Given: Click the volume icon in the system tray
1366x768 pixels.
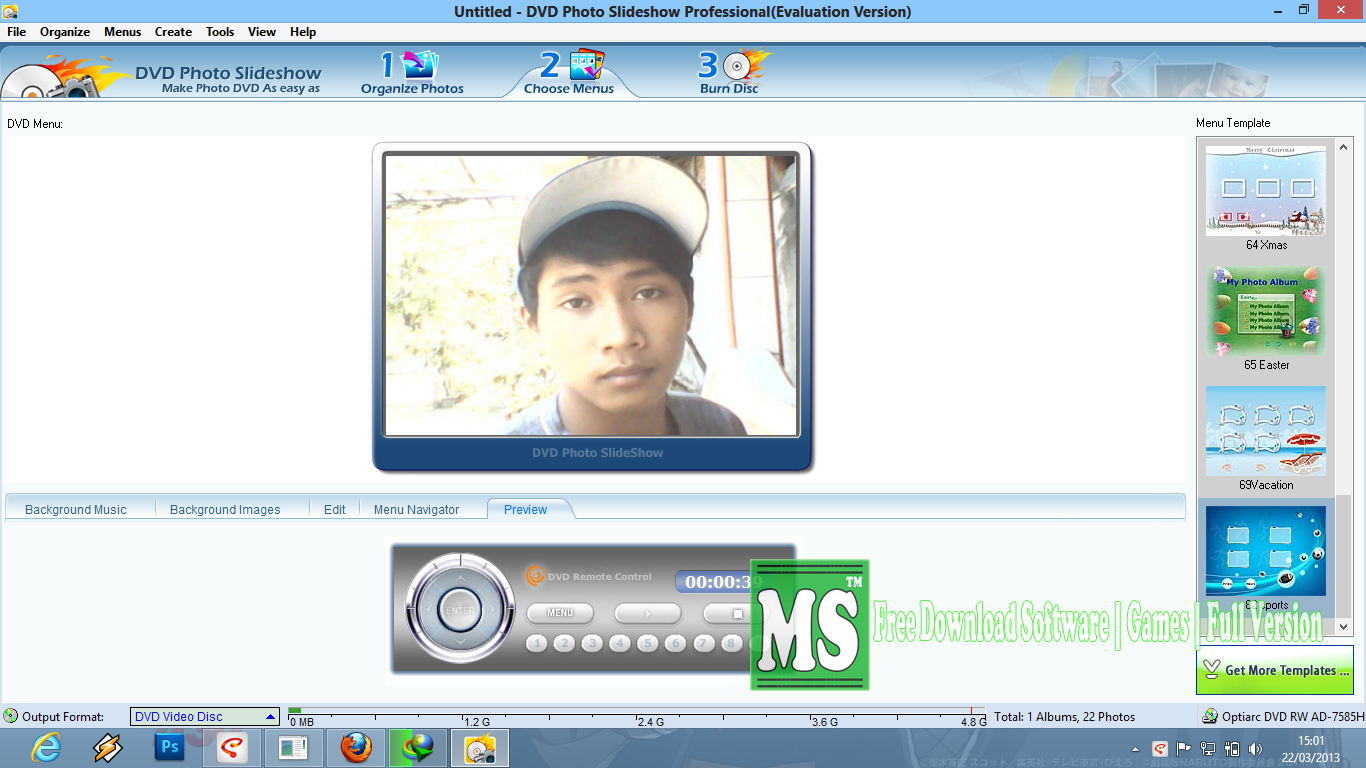Looking at the screenshot, I should pos(1254,748).
